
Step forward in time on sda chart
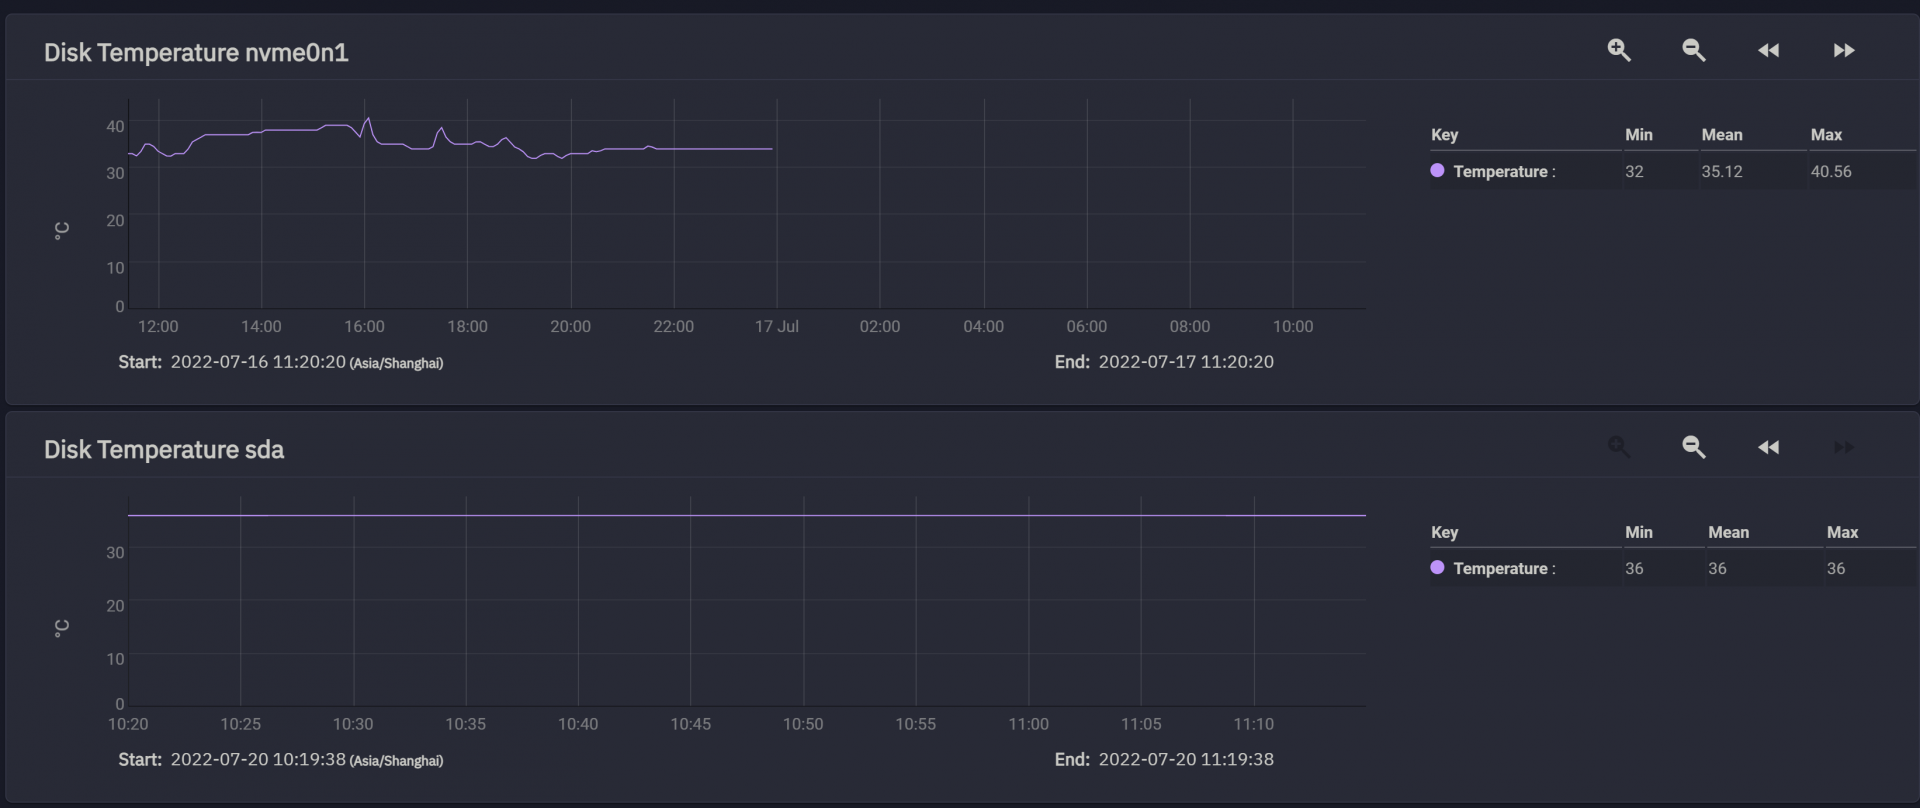click(x=1844, y=447)
